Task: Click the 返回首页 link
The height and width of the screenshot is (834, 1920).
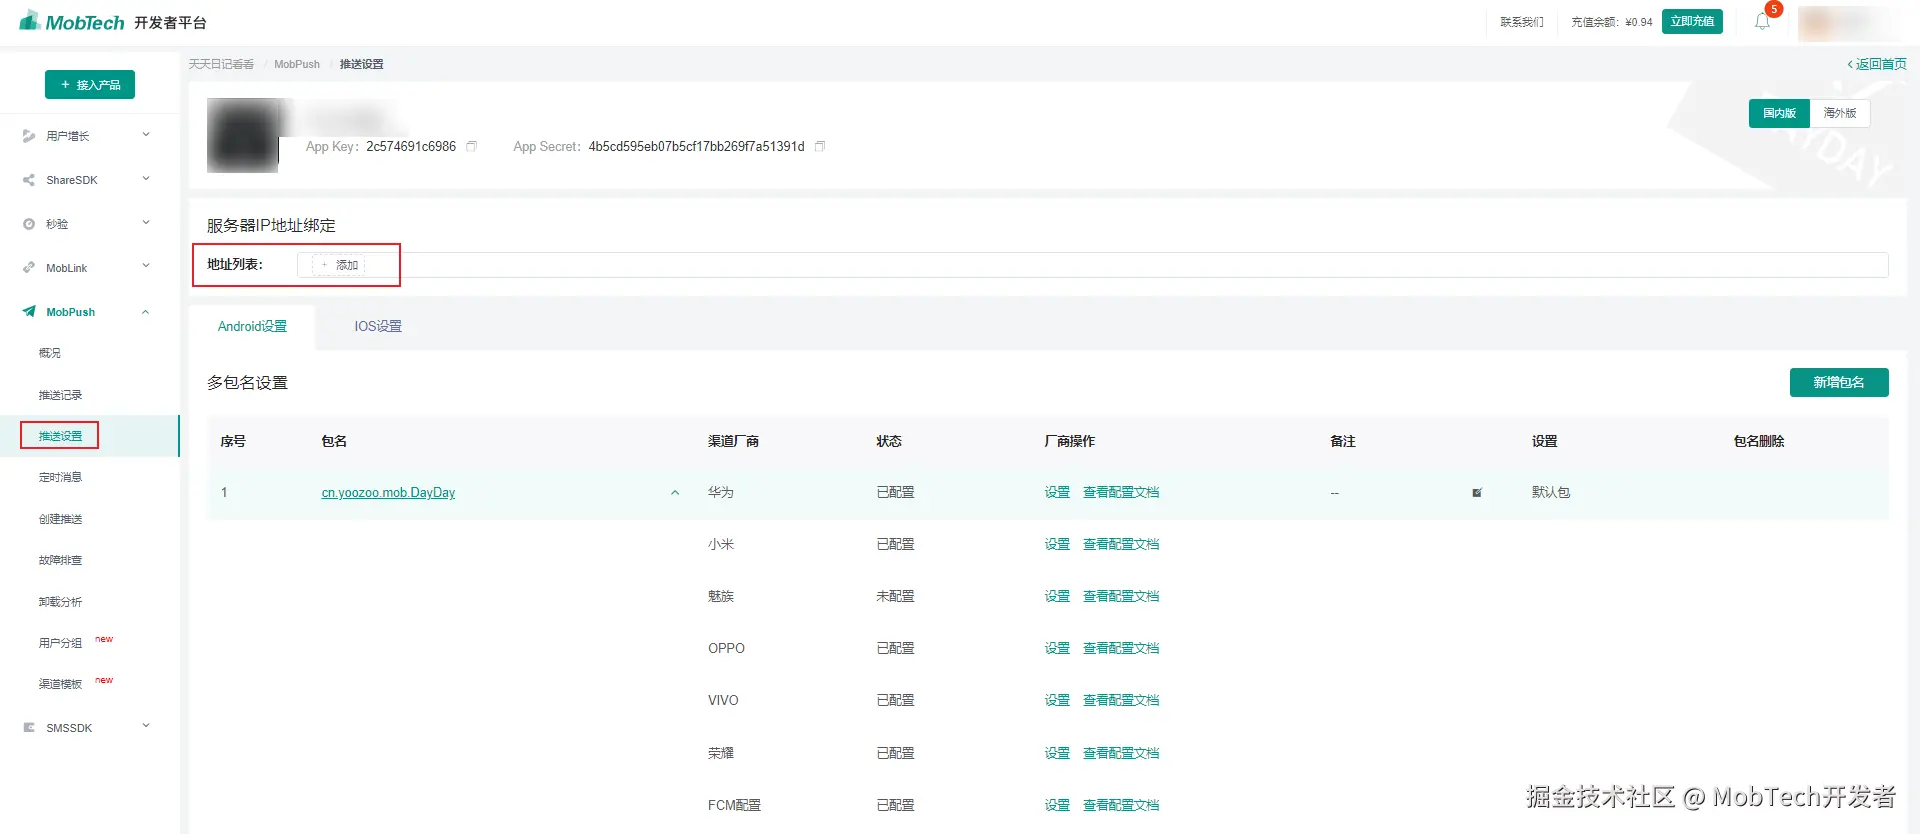Action: pos(1877,64)
